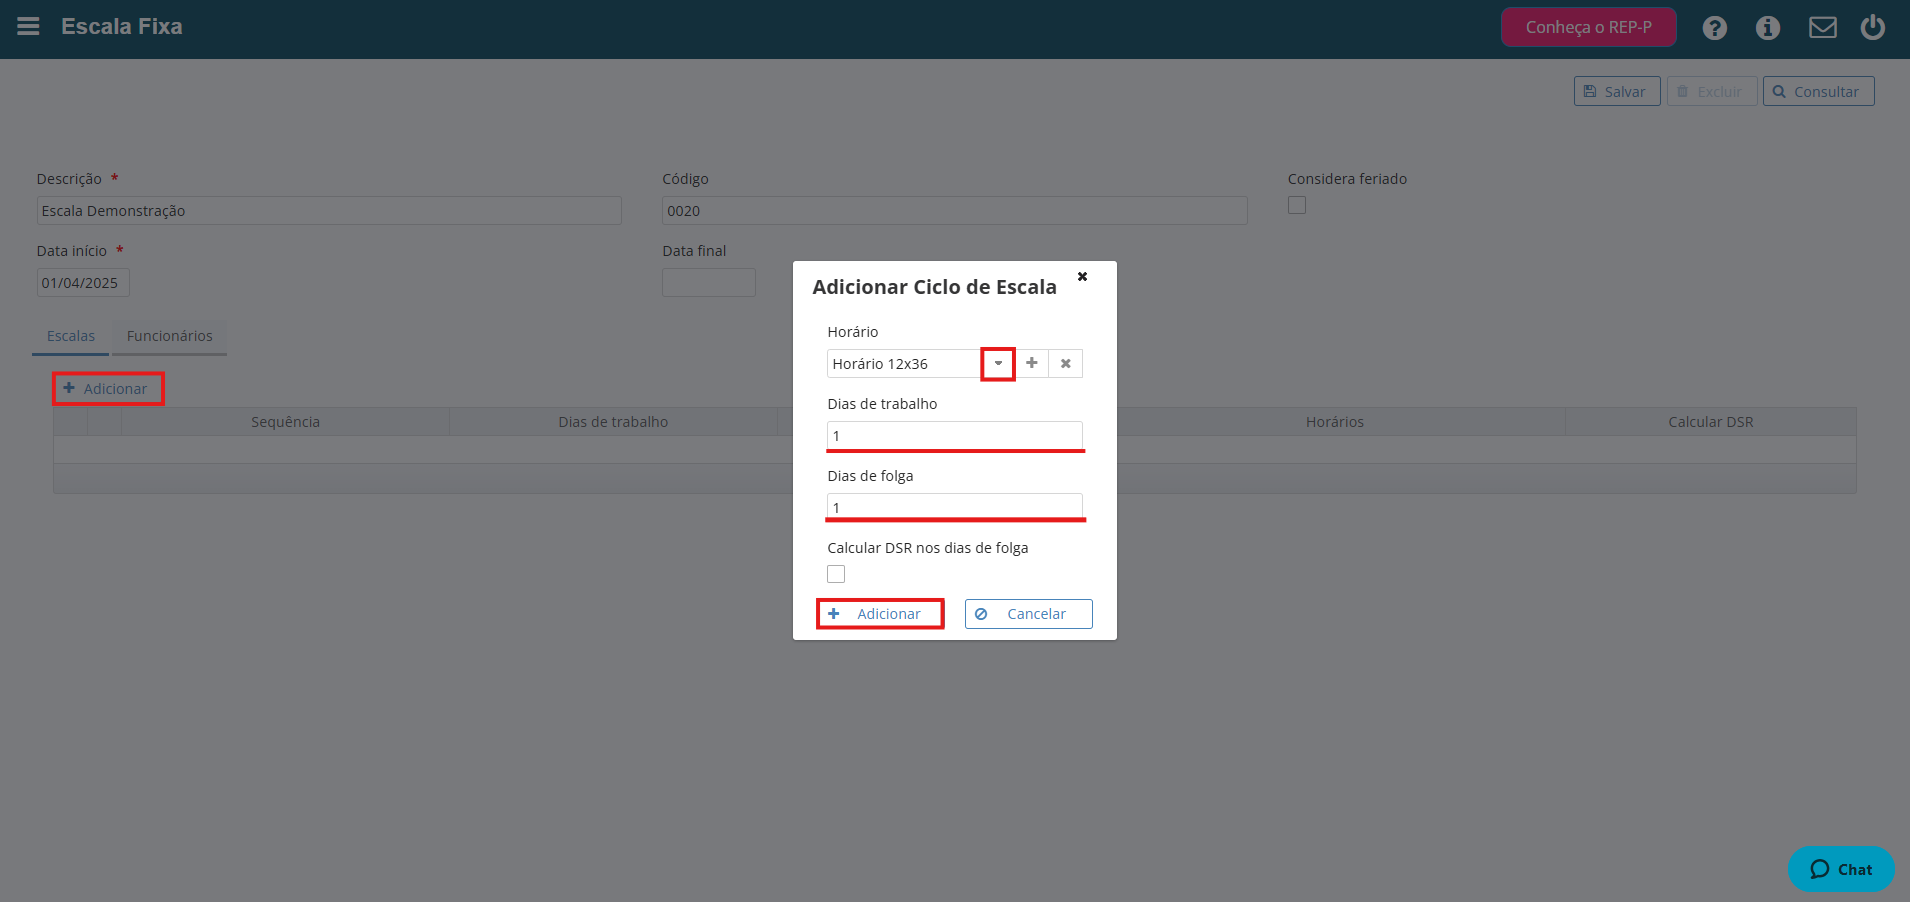Toggle Calcular DSR nos dias de folga checkbox
Viewport: 1910px width, 902px height.
[x=836, y=574]
